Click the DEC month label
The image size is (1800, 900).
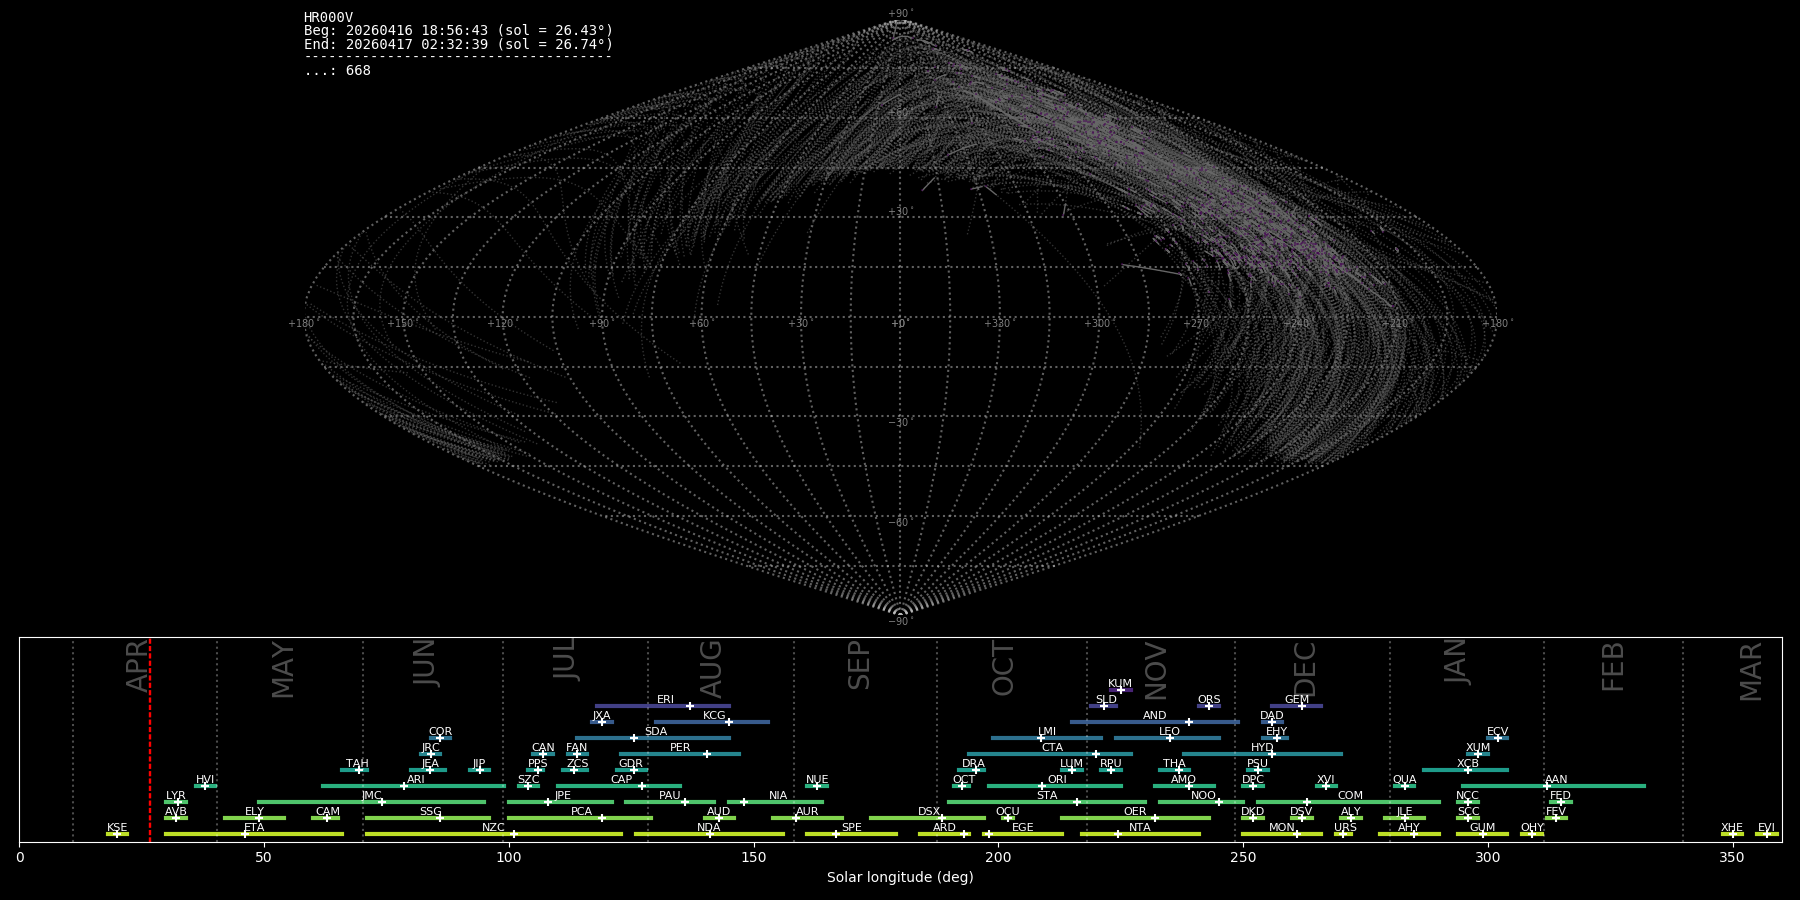tap(1305, 669)
